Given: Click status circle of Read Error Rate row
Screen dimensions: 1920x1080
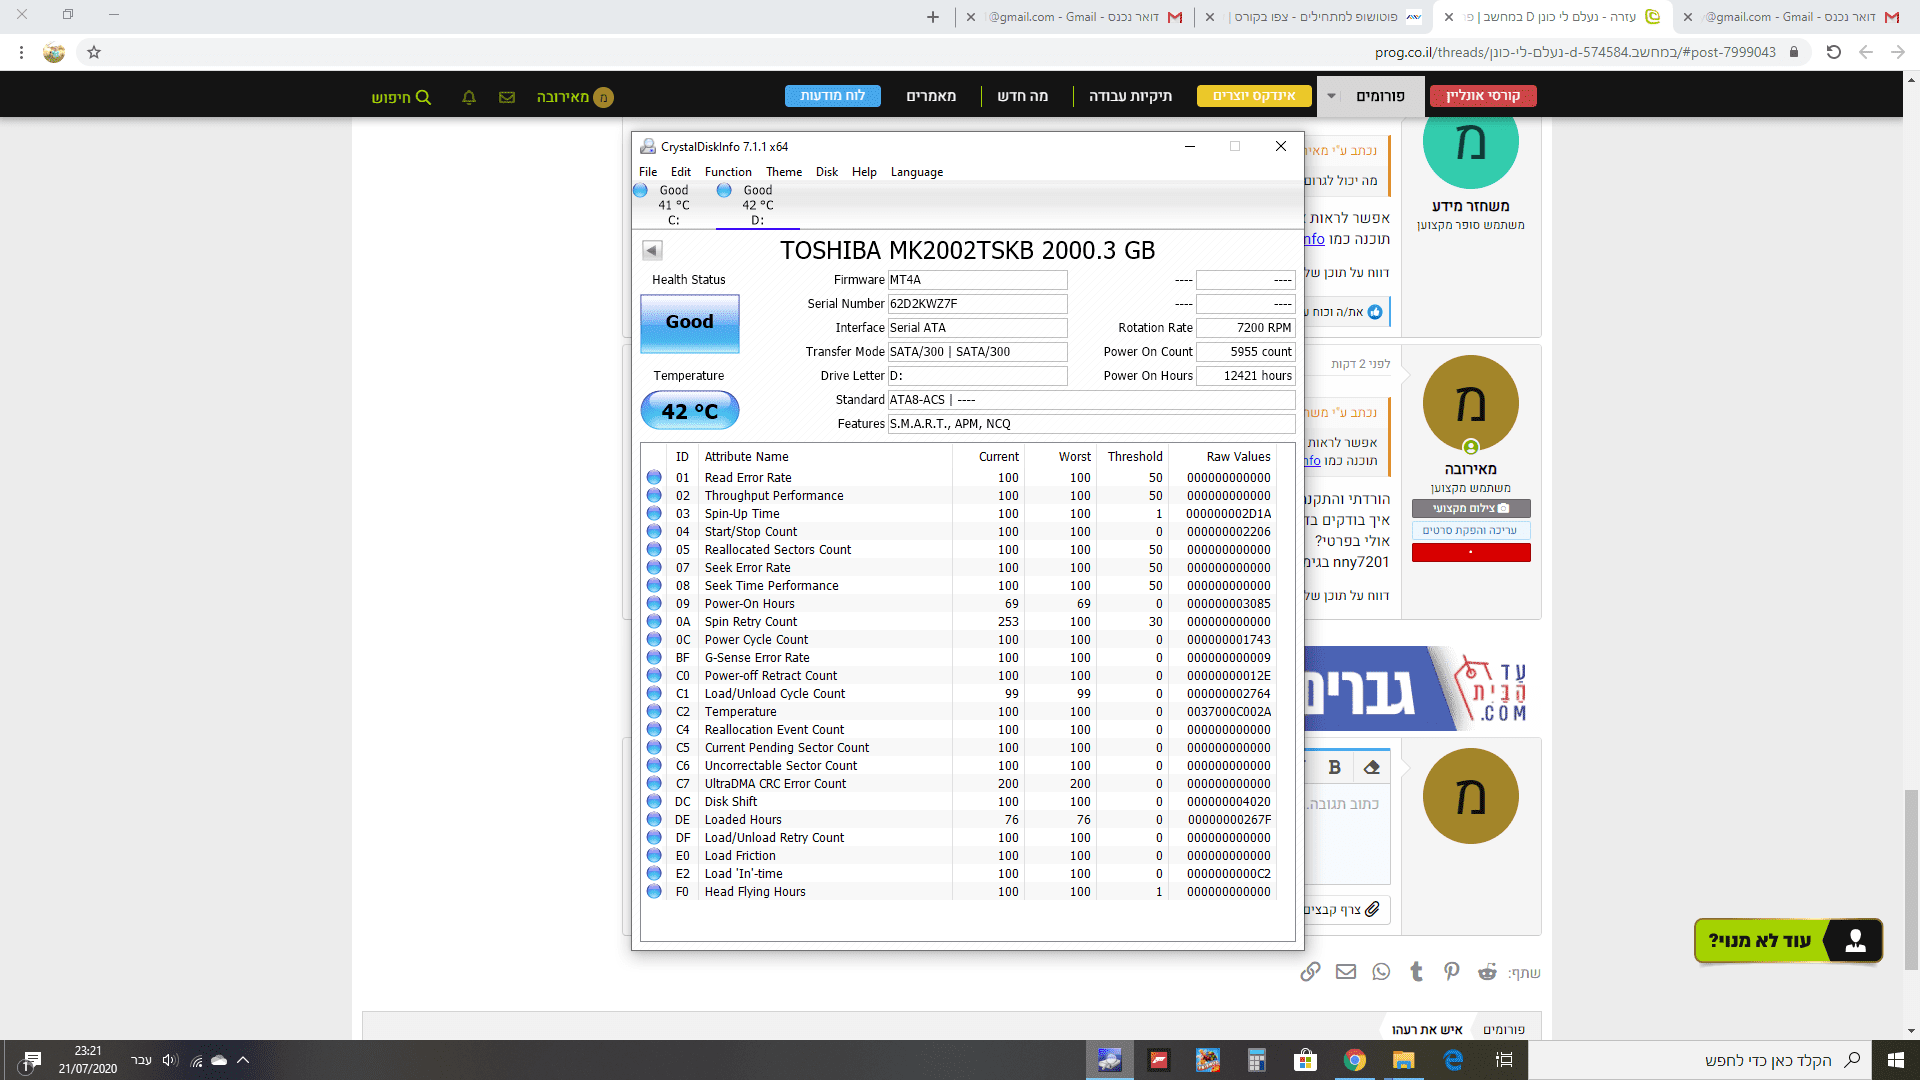Looking at the screenshot, I should pyautogui.click(x=654, y=477).
